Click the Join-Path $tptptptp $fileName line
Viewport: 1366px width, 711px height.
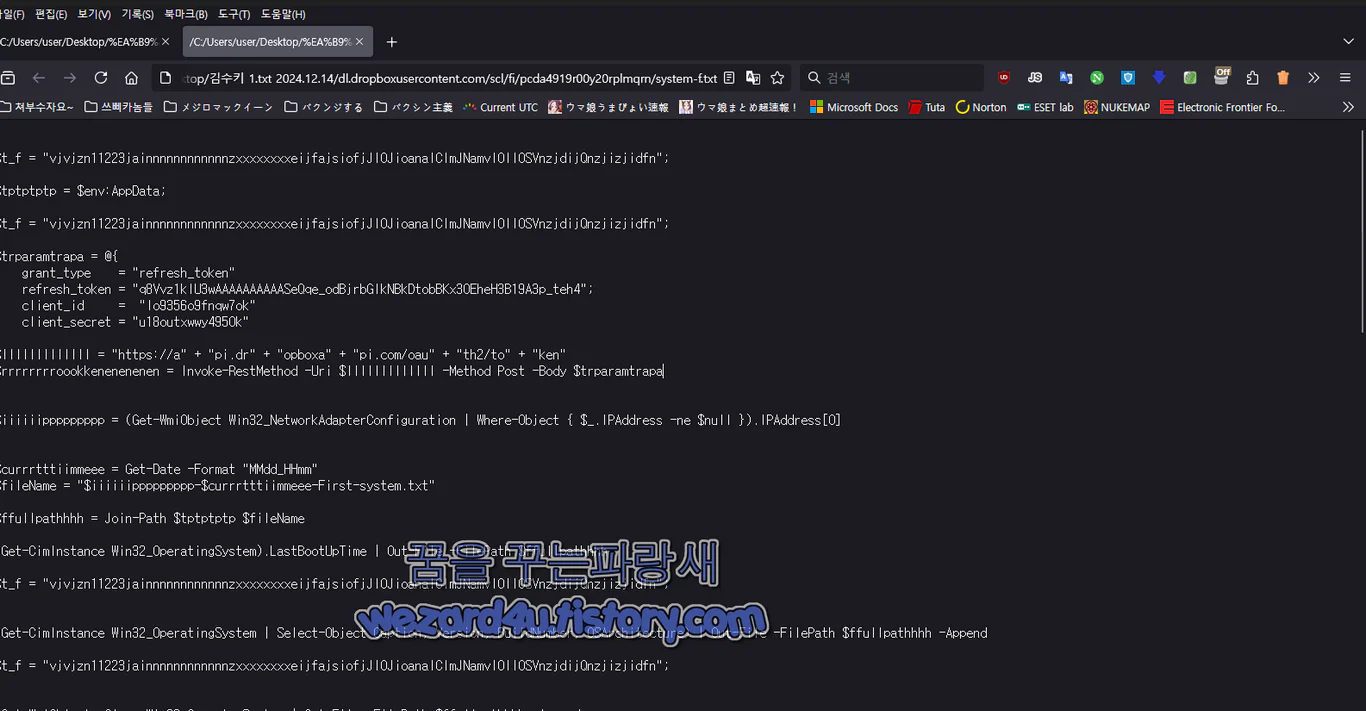(x=151, y=518)
